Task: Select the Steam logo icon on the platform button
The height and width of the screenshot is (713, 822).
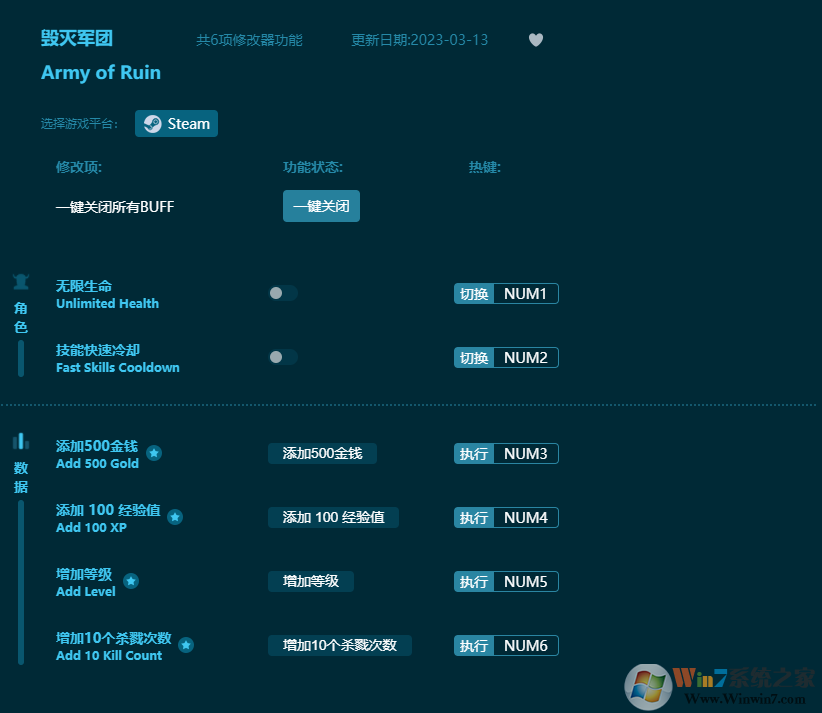Action: coord(152,123)
